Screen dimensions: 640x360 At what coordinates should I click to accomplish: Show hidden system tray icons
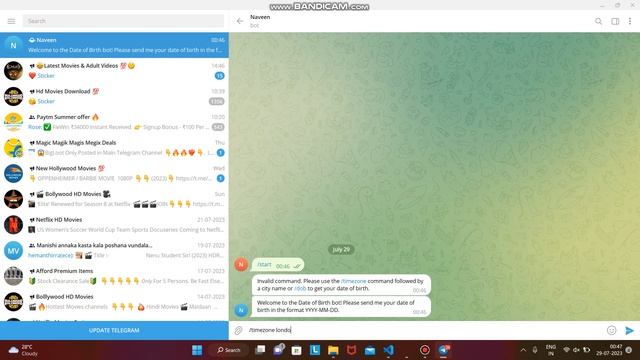coord(523,350)
